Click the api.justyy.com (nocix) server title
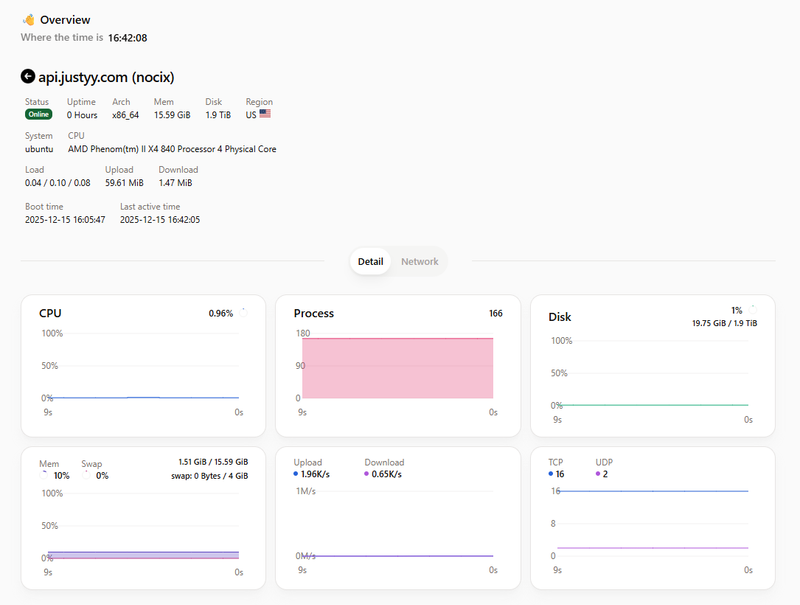This screenshot has width=800, height=605. [x=107, y=76]
